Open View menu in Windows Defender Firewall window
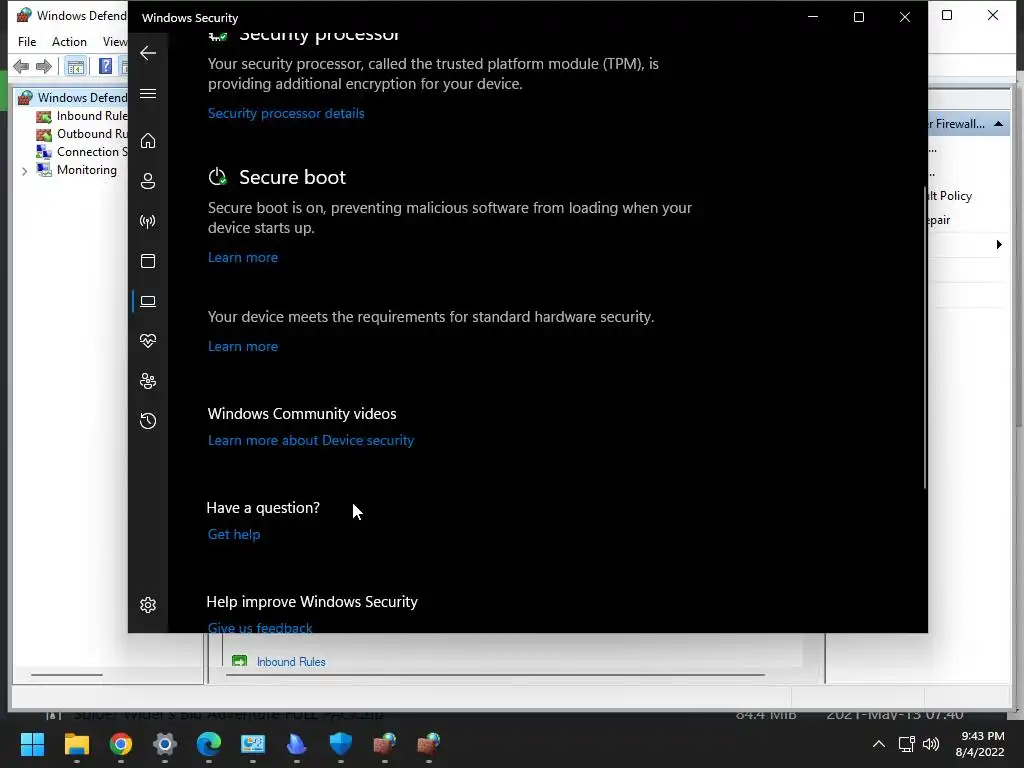 [115, 42]
